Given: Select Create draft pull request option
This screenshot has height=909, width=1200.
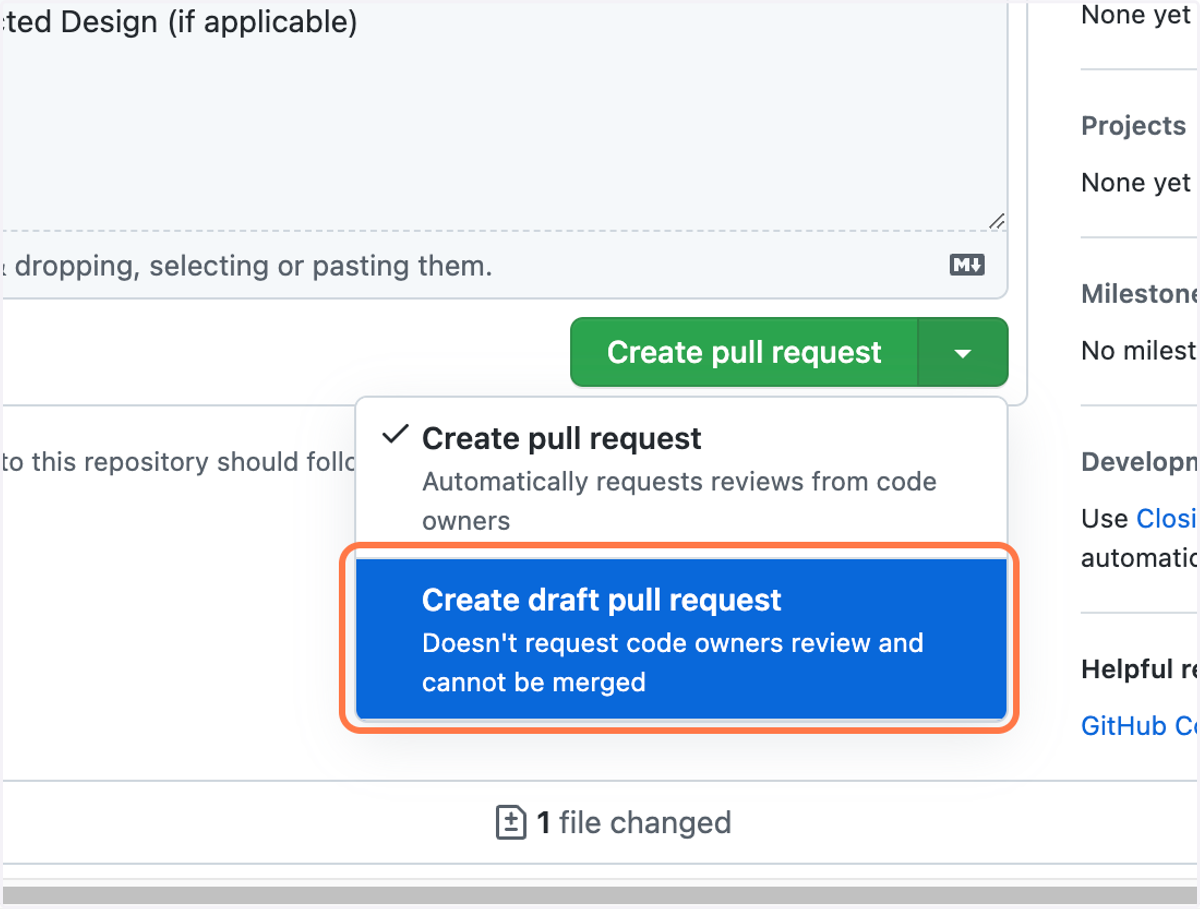Looking at the screenshot, I should (681, 640).
